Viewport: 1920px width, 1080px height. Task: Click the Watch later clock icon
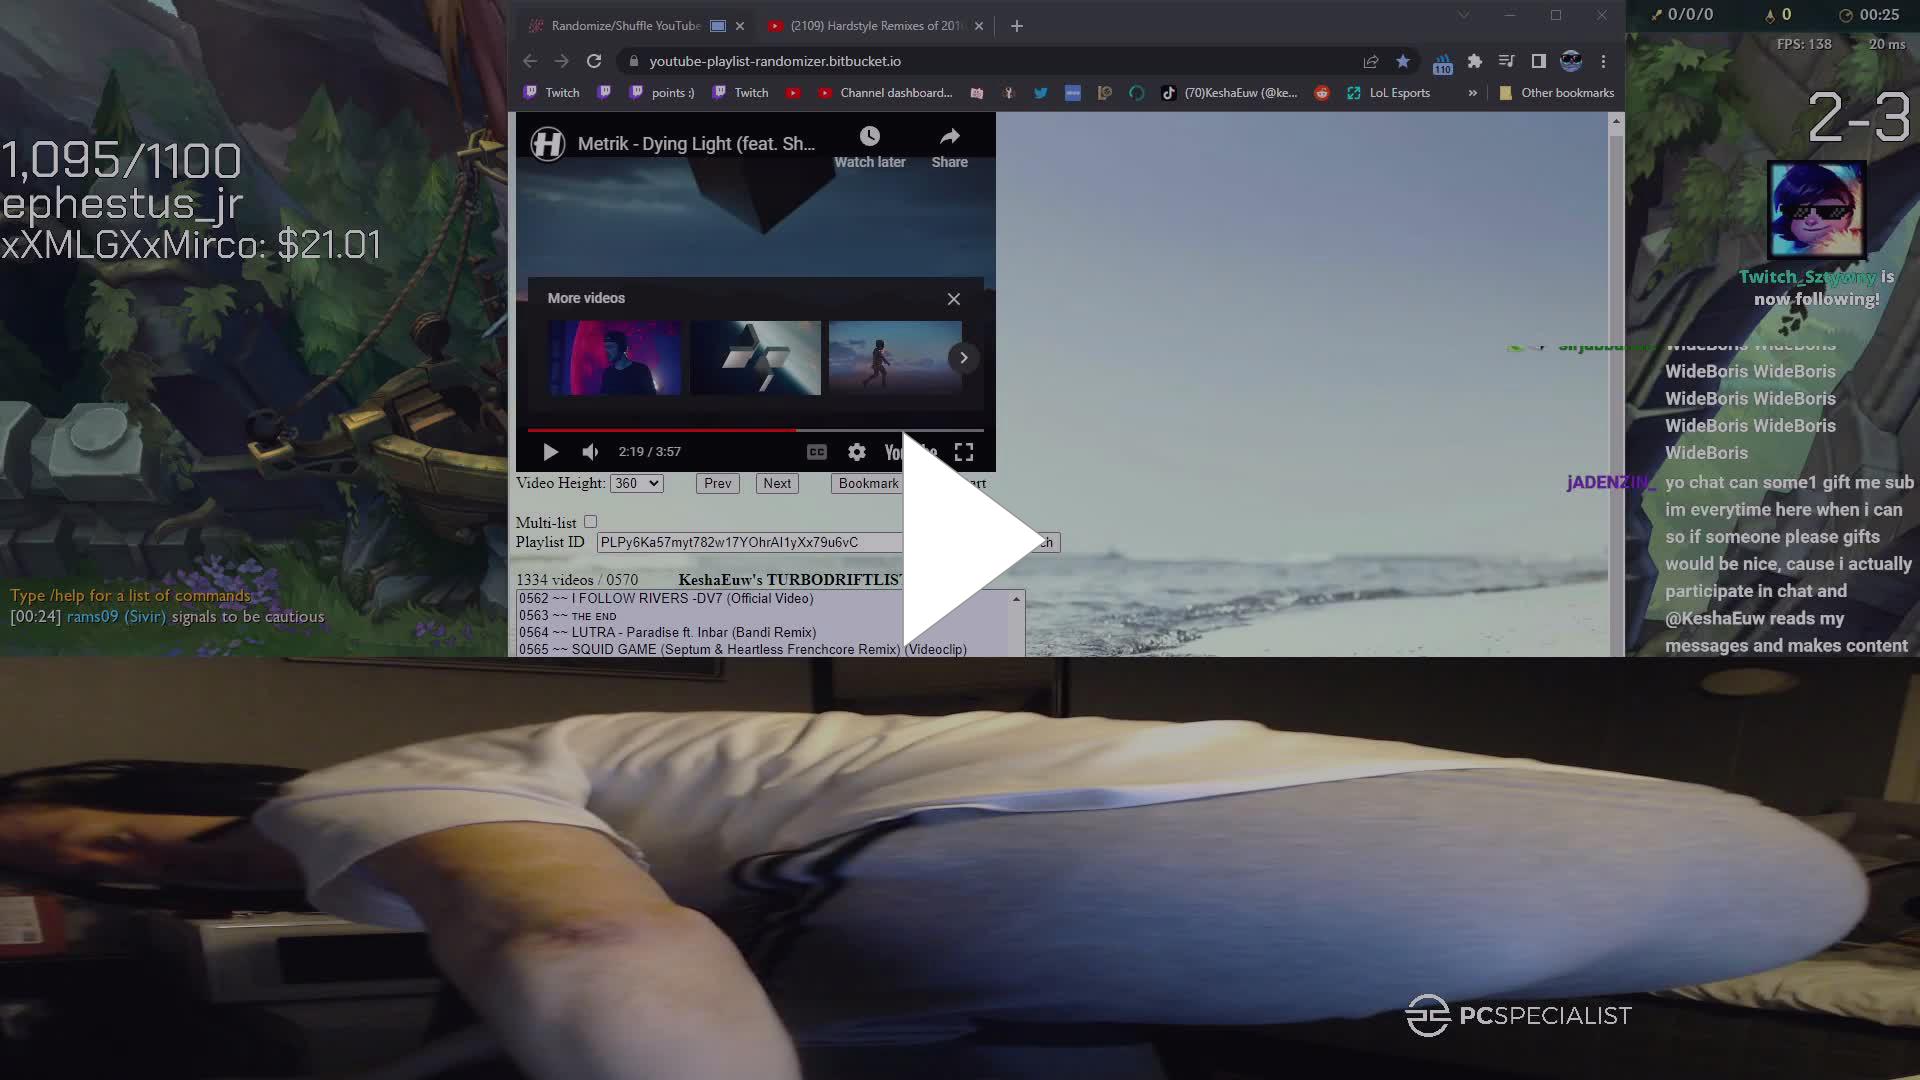[869, 137]
